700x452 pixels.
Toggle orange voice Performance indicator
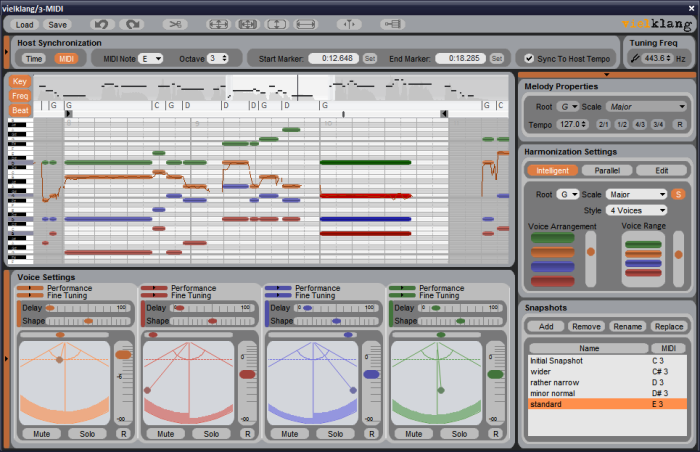pos(30,288)
